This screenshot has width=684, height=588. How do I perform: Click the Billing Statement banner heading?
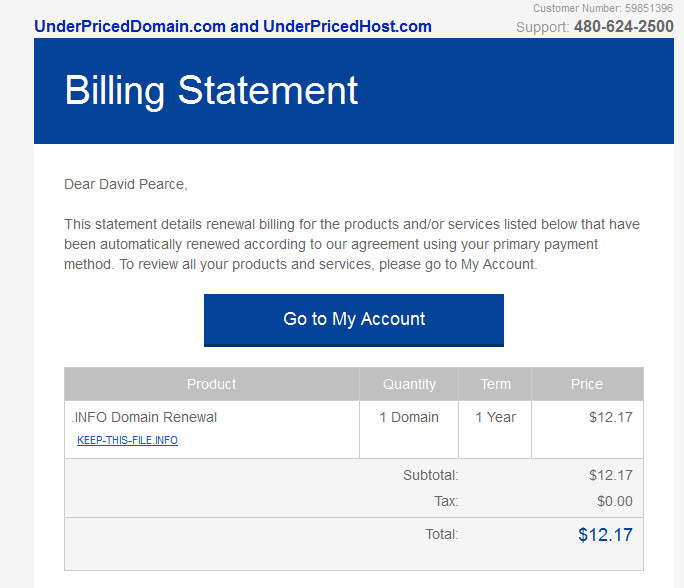pyautogui.click(x=211, y=91)
